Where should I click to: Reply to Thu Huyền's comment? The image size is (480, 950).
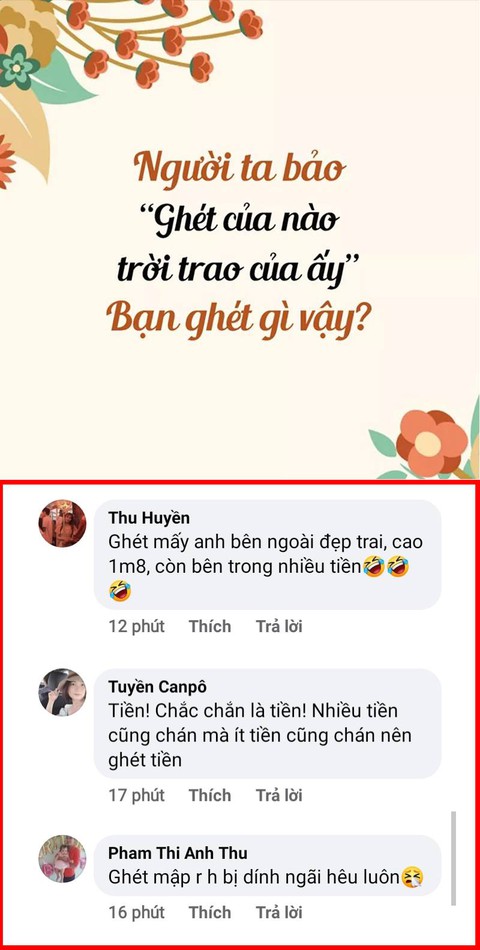coord(279,626)
